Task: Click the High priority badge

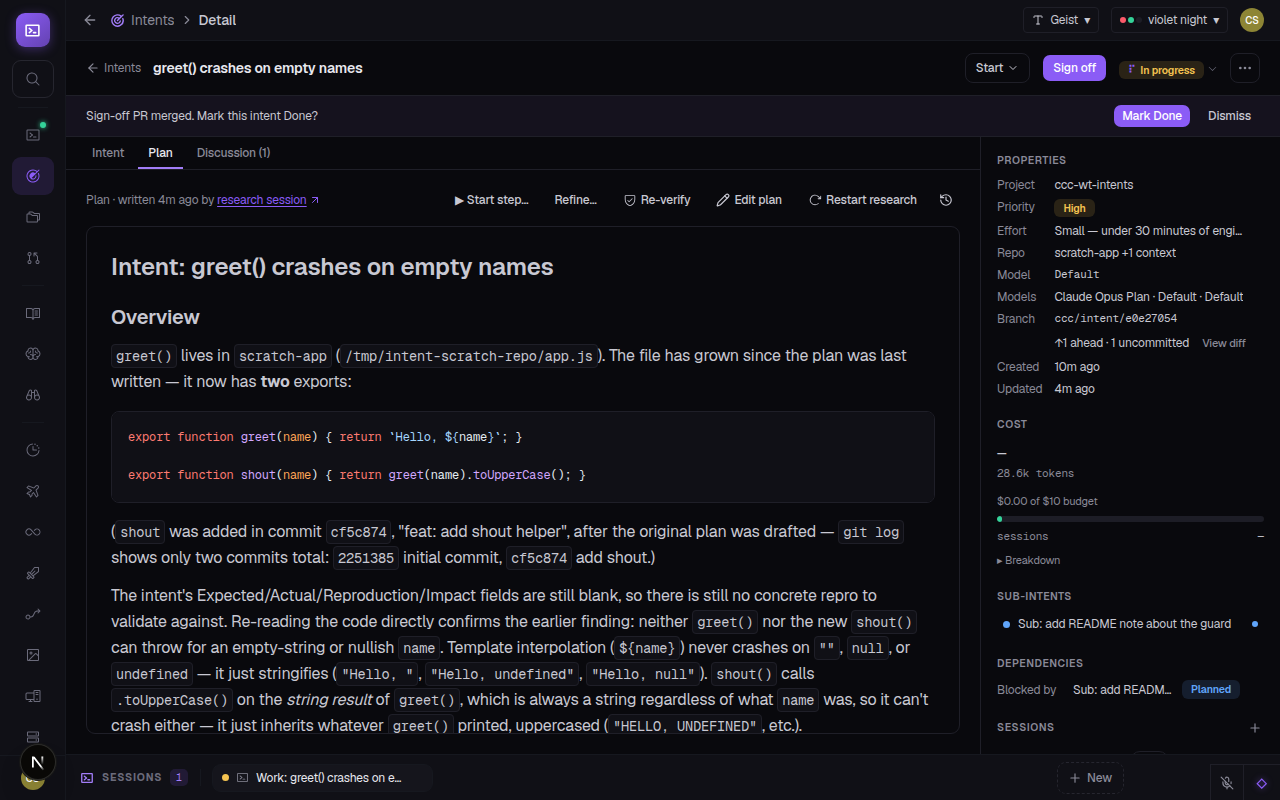Action: [1074, 208]
